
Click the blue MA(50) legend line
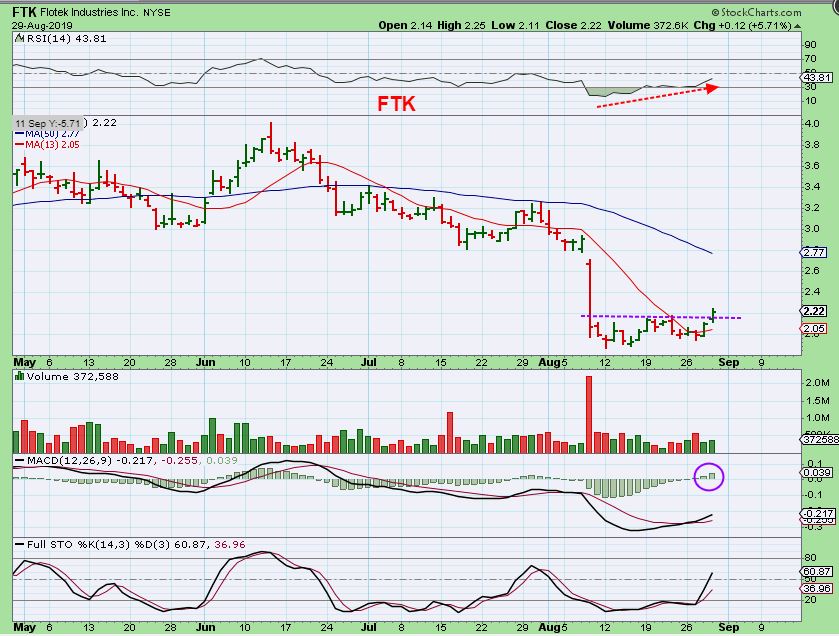[19, 134]
